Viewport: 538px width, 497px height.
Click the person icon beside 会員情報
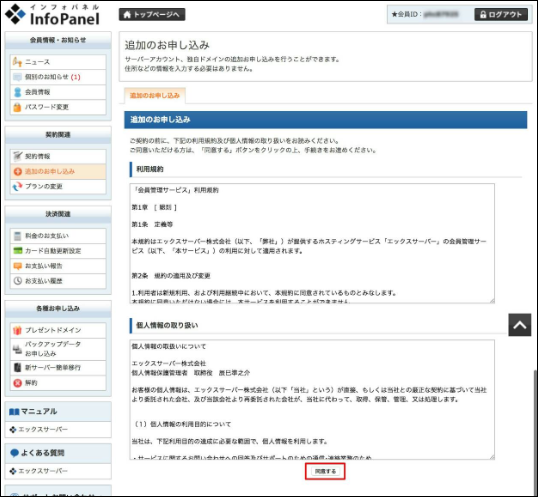point(17,92)
